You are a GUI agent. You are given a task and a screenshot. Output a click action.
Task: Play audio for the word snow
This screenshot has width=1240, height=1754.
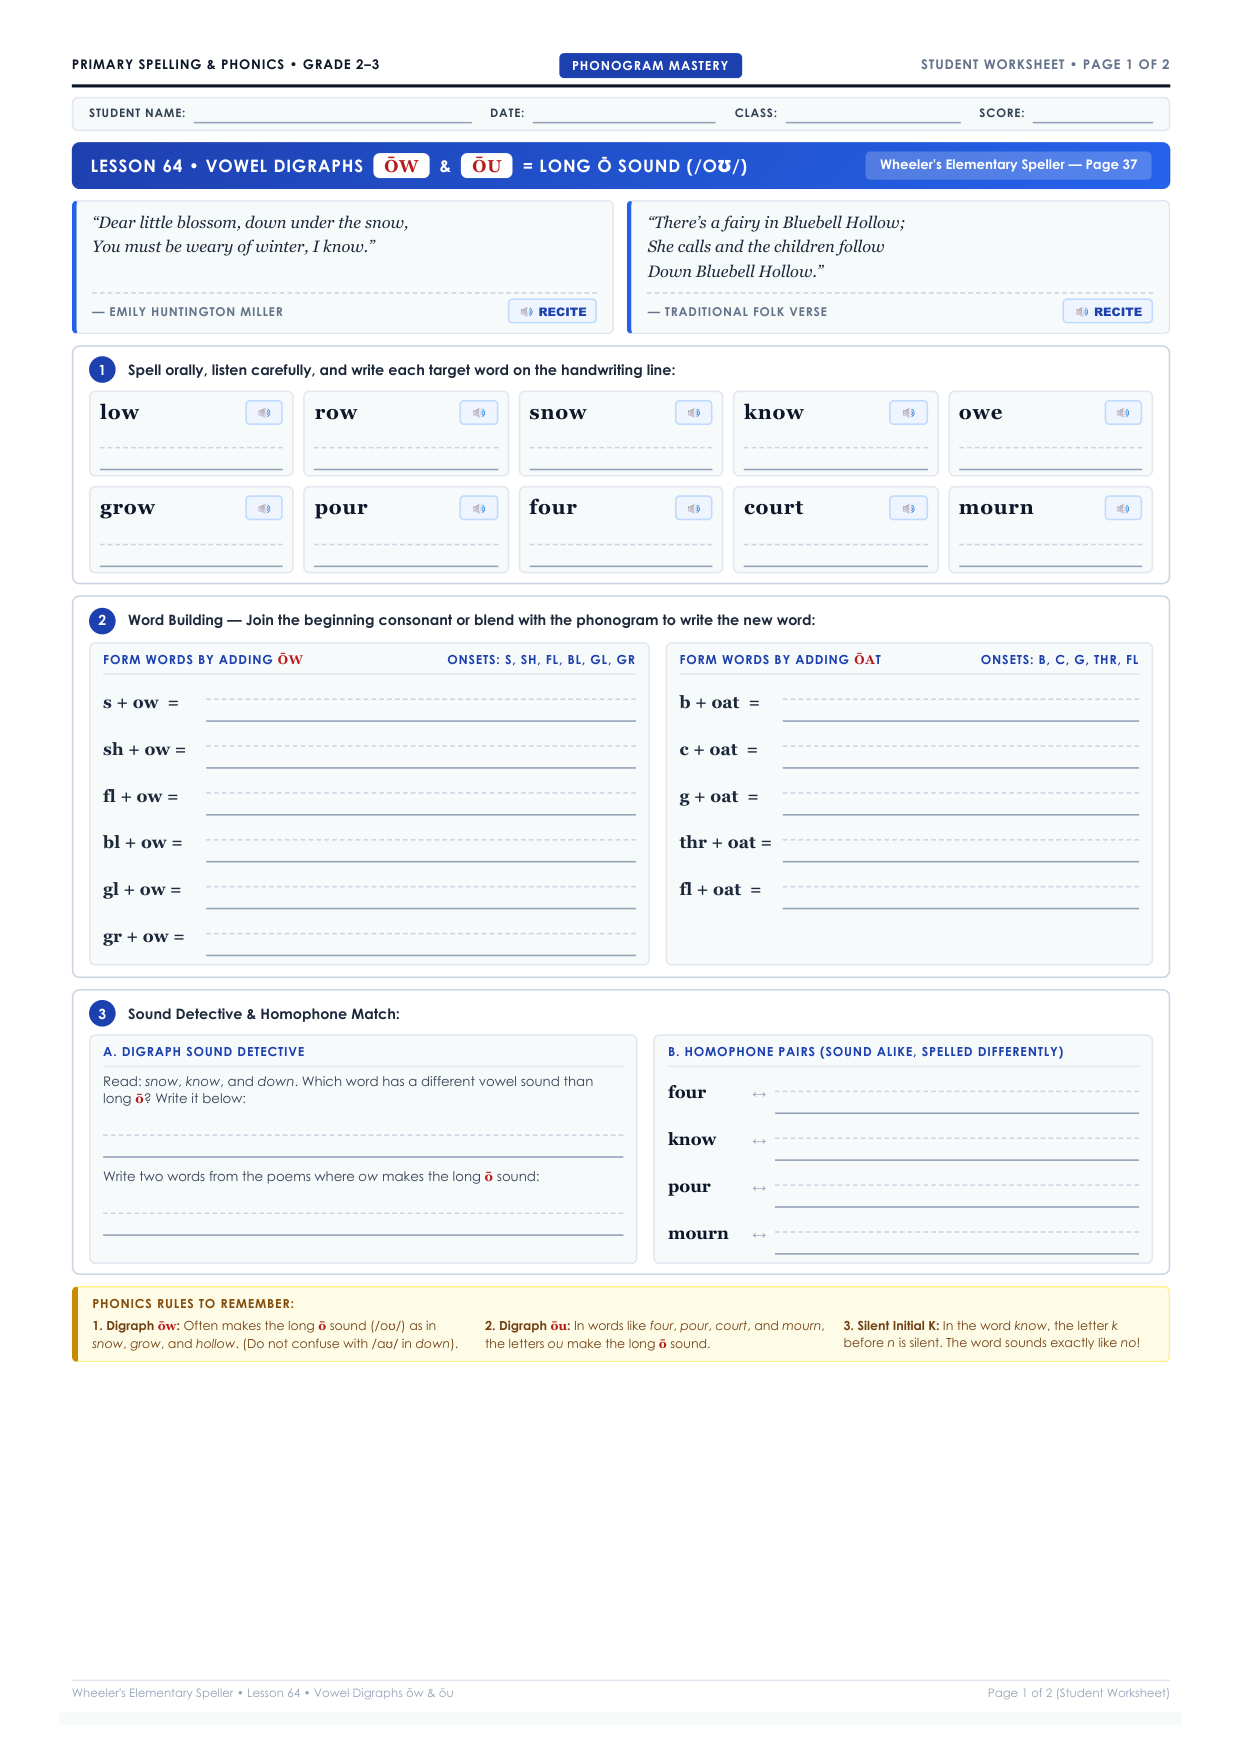pyautogui.click(x=694, y=412)
